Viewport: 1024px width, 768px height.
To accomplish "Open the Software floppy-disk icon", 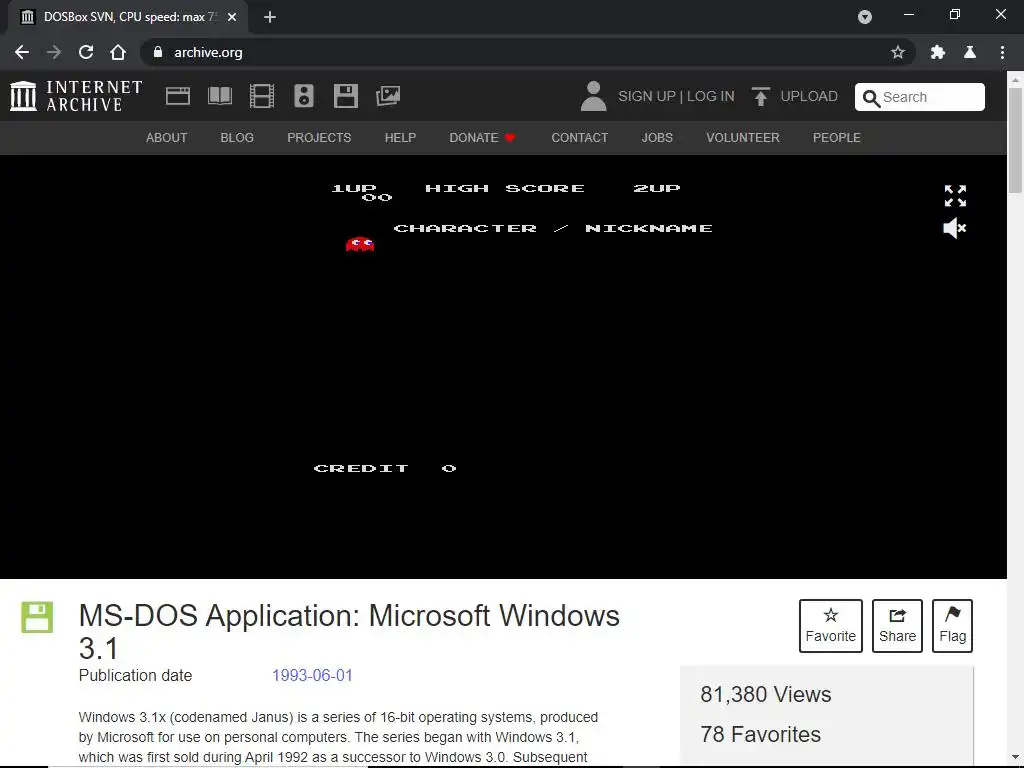I will (x=345, y=96).
